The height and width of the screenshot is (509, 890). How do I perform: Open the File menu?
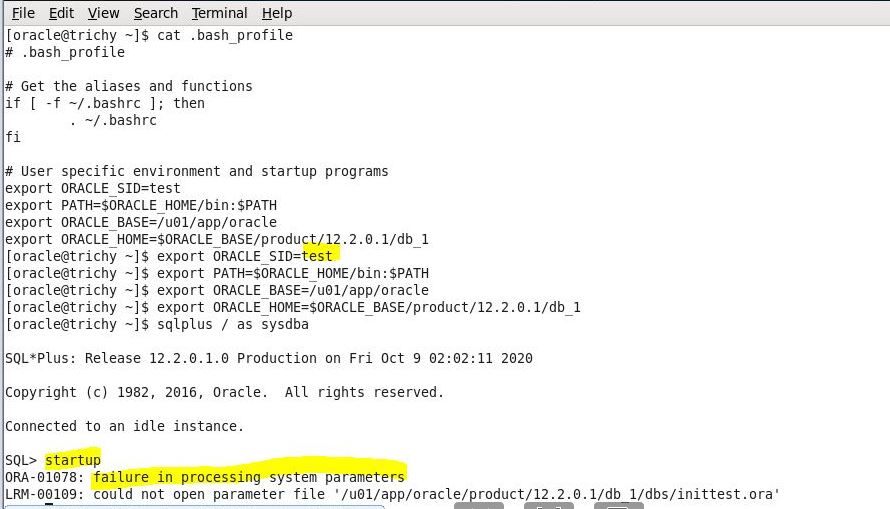(23, 13)
